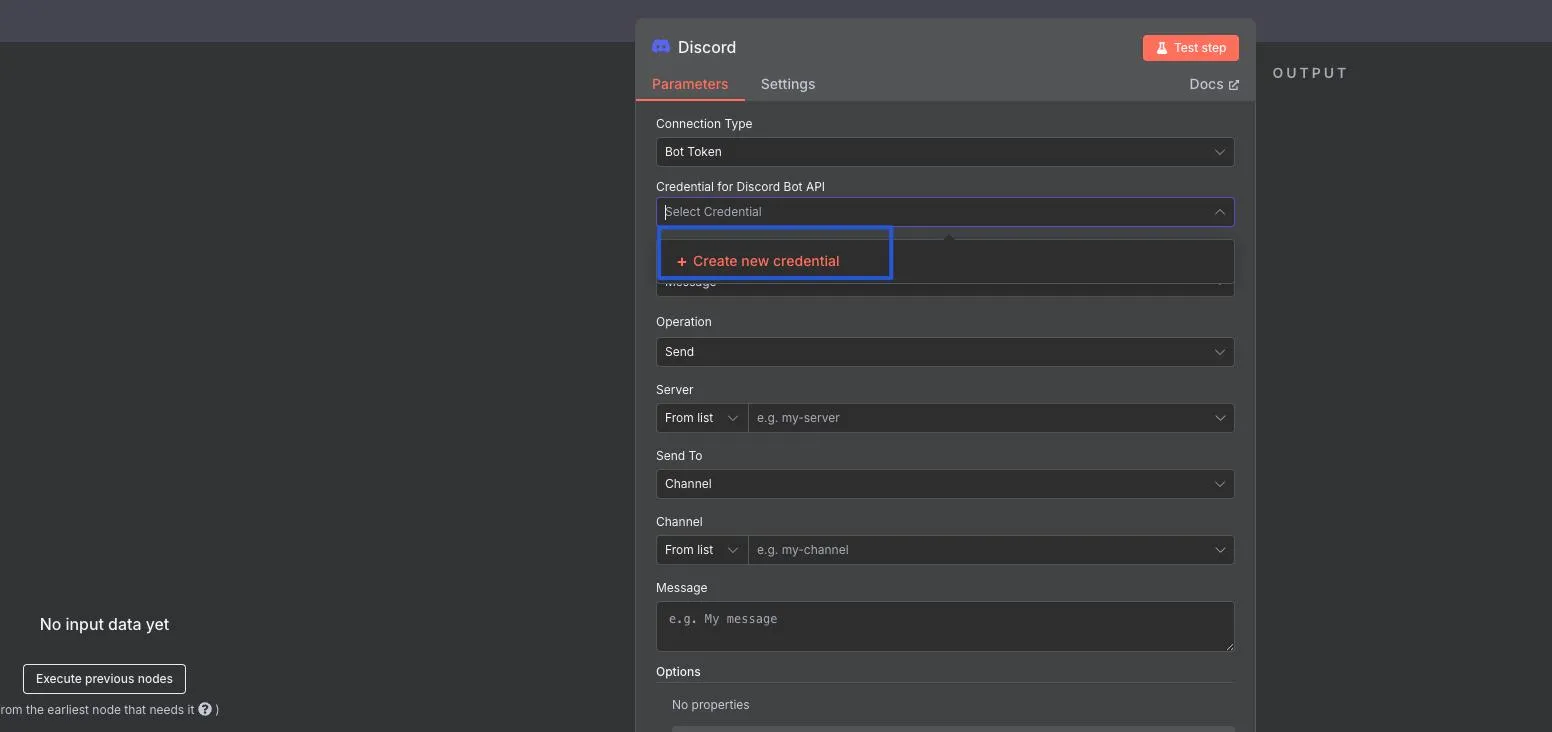Click the Credential for Discord Bot API label
The image size is (1552, 732).
pos(740,187)
